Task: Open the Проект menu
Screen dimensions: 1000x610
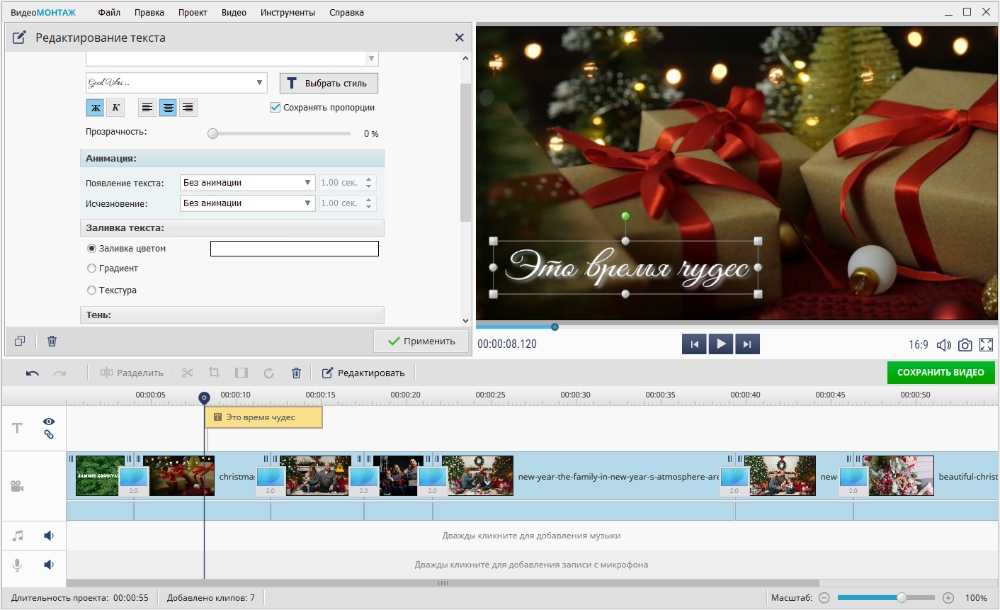Action: pos(193,13)
